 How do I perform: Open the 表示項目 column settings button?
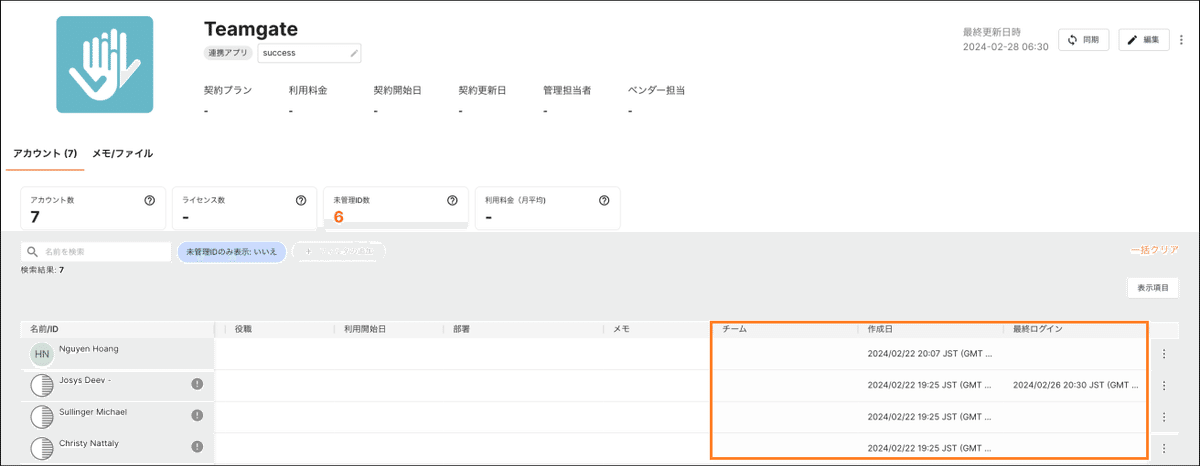[1153, 288]
